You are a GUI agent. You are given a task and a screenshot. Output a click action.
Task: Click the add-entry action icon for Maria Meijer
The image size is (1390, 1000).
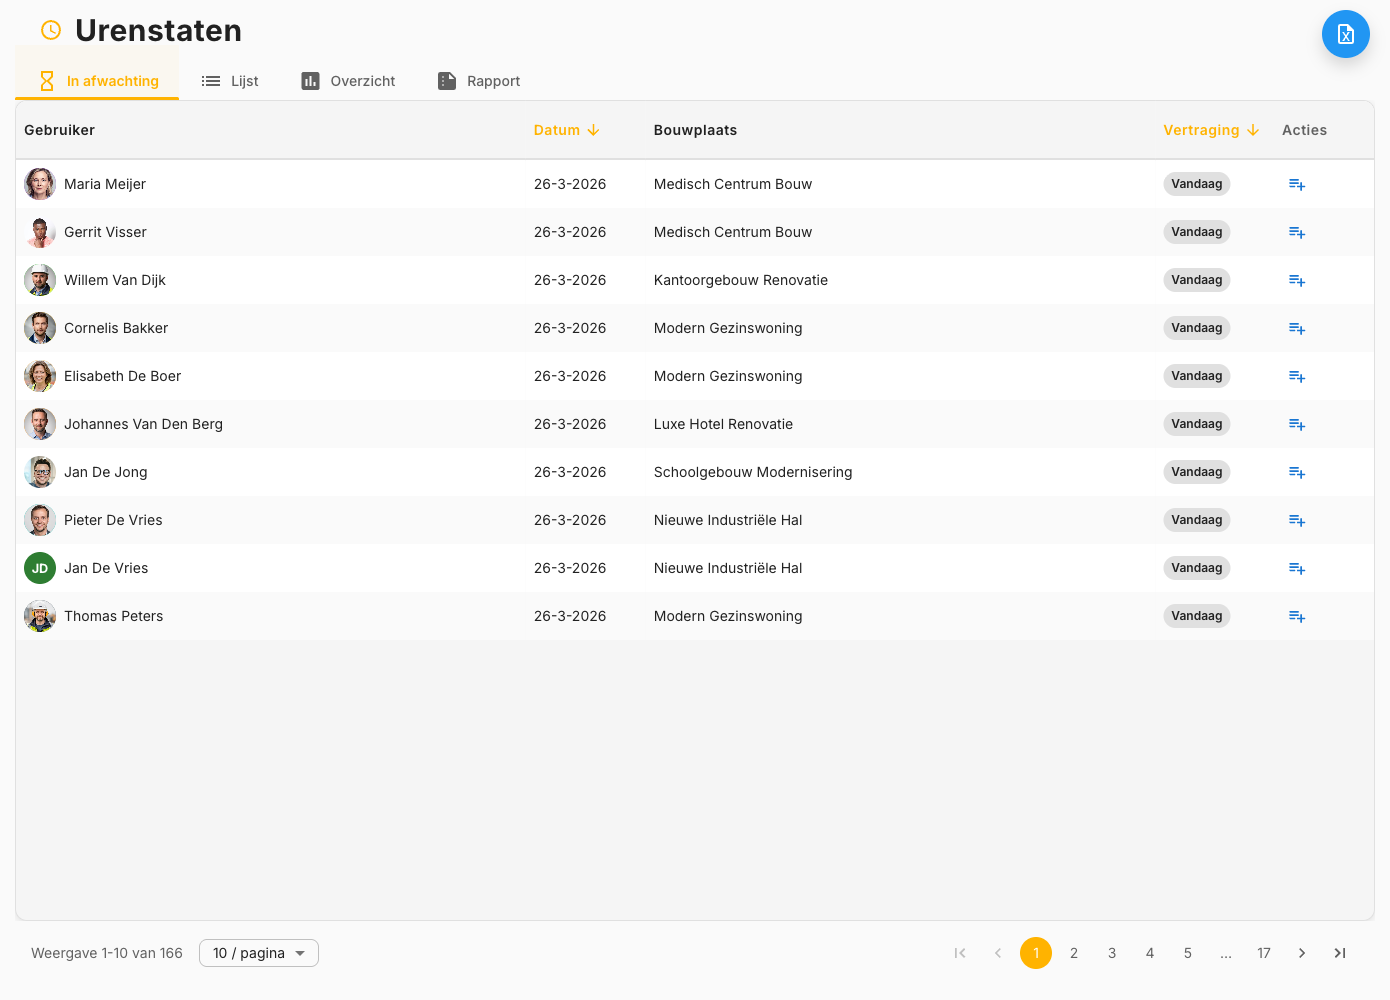tap(1297, 184)
